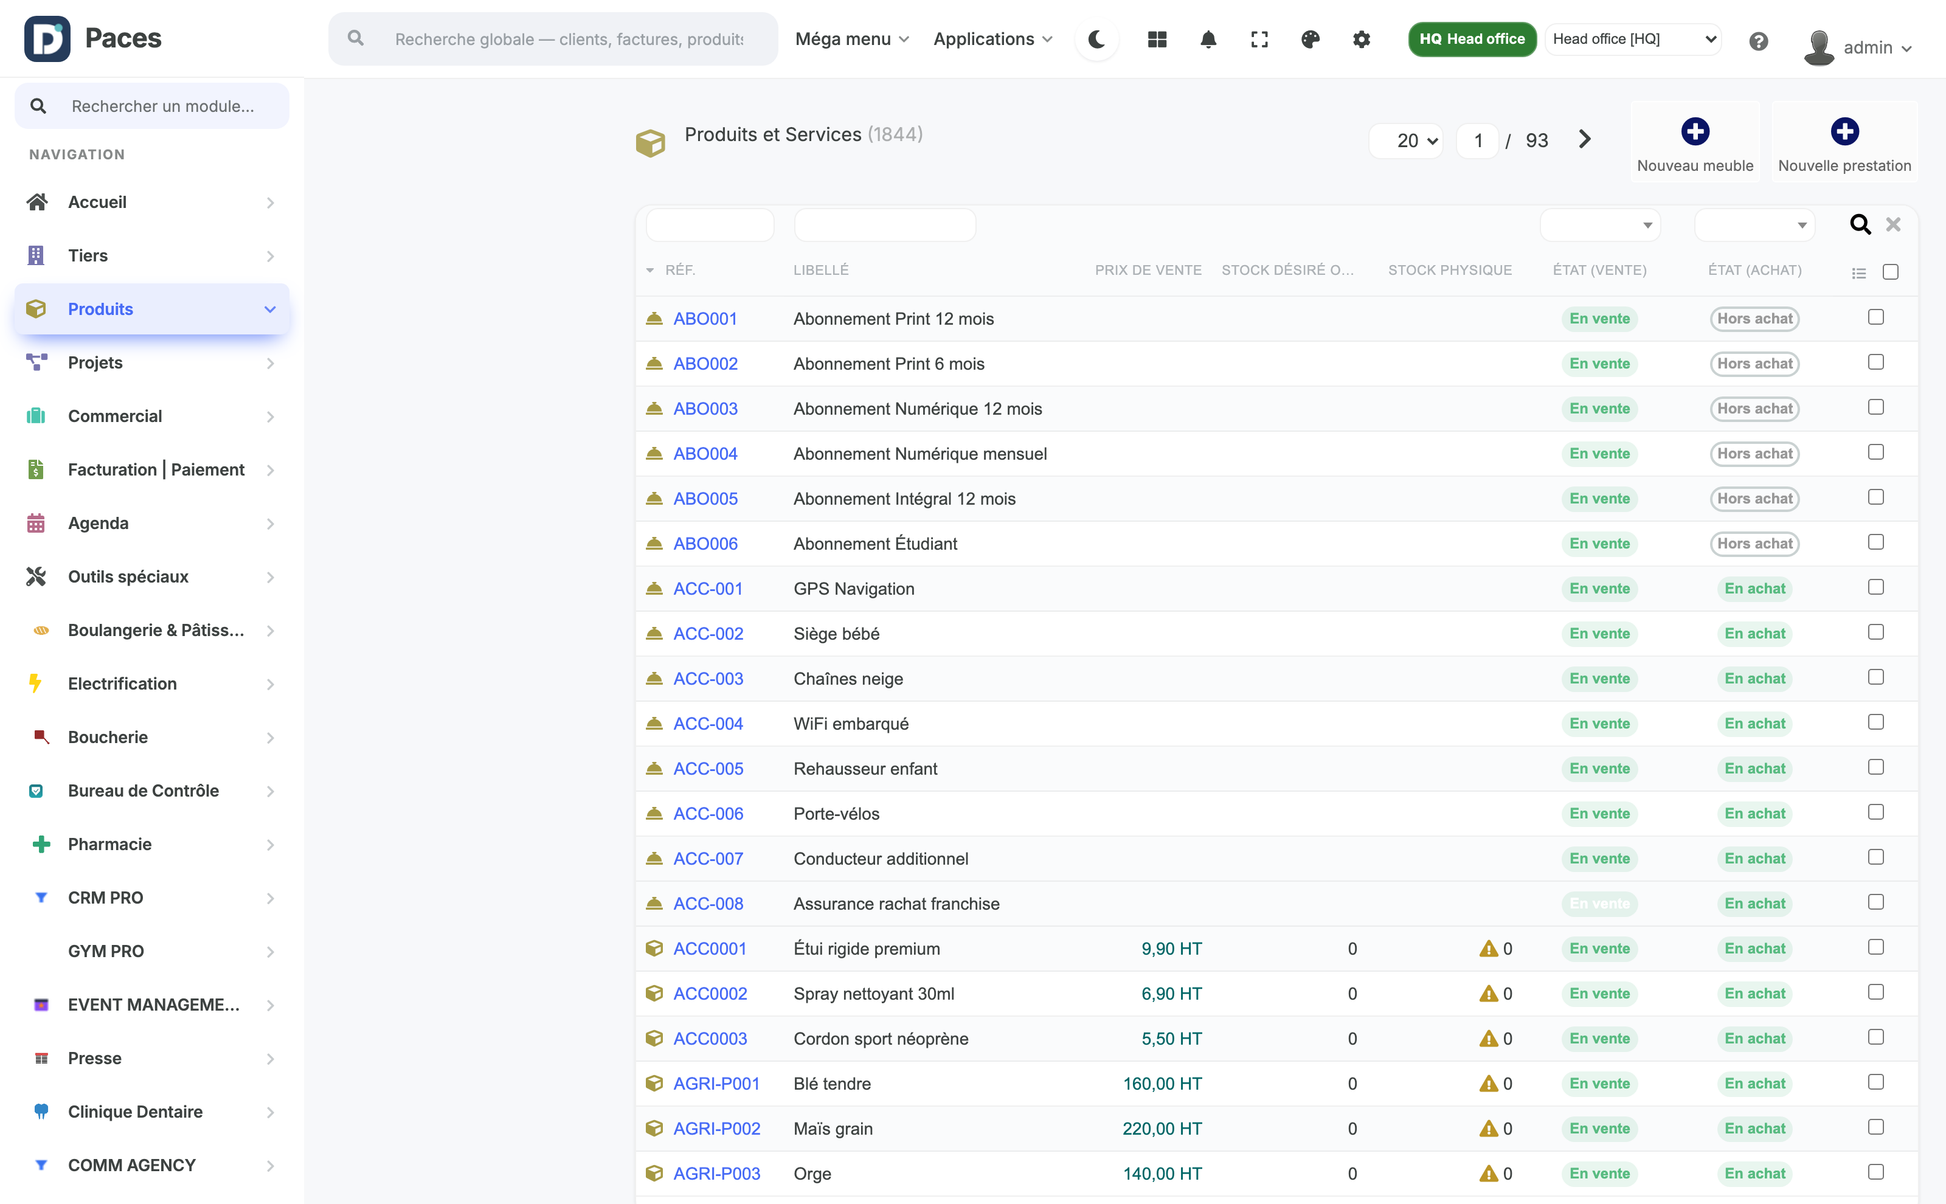Click the fullscreen icon in top bar

(1259, 39)
